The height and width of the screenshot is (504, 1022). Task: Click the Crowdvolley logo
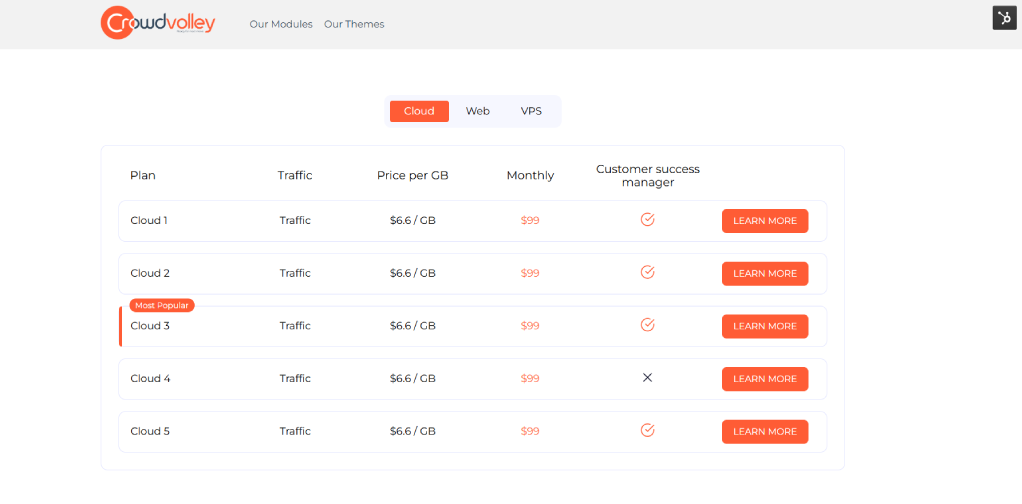(158, 23)
